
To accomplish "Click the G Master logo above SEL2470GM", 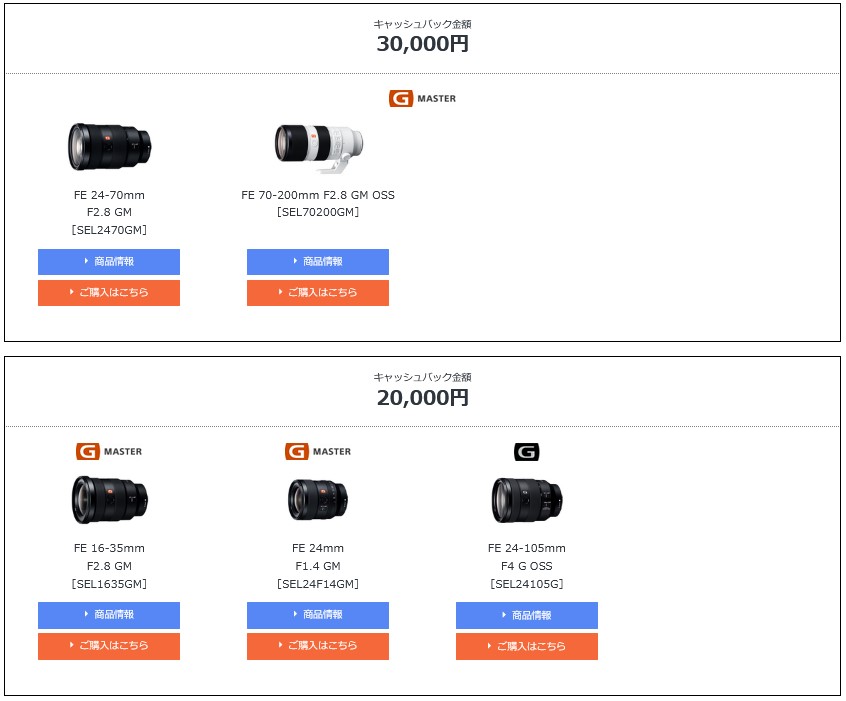I will pos(422,98).
